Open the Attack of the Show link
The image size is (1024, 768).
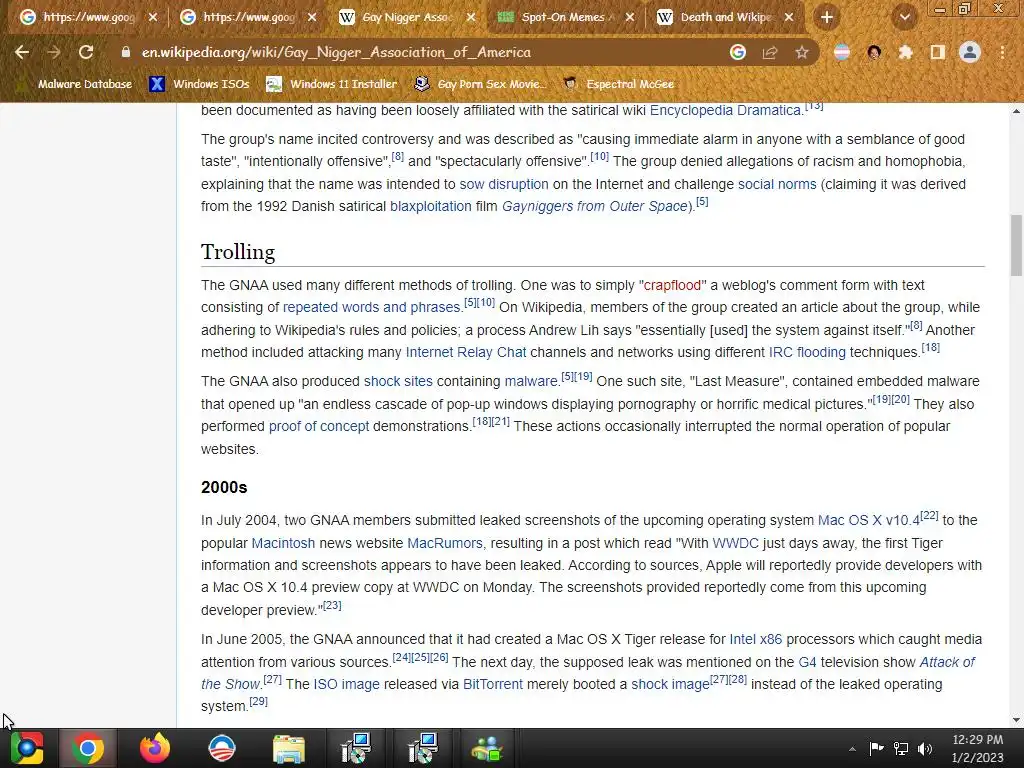pyautogui.click(x=947, y=662)
